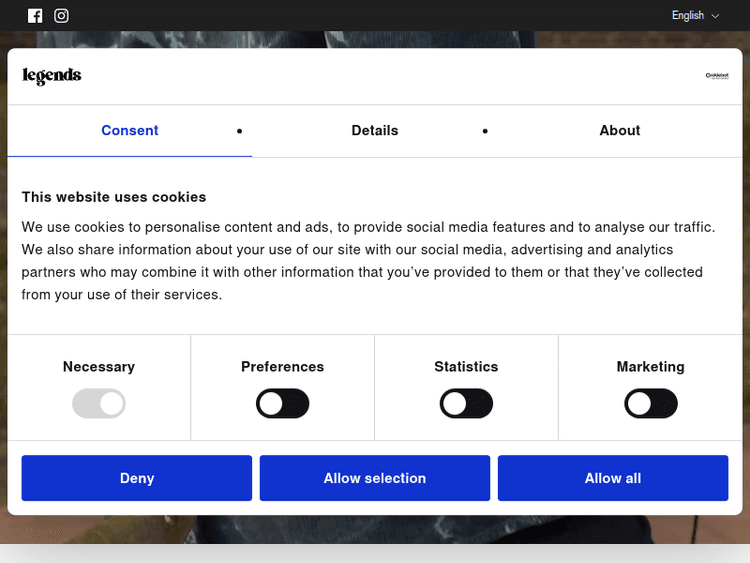Viewport: 750px width, 563px height.
Task: Toggle the Necessary cookies switch
Action: click(99, 404)
